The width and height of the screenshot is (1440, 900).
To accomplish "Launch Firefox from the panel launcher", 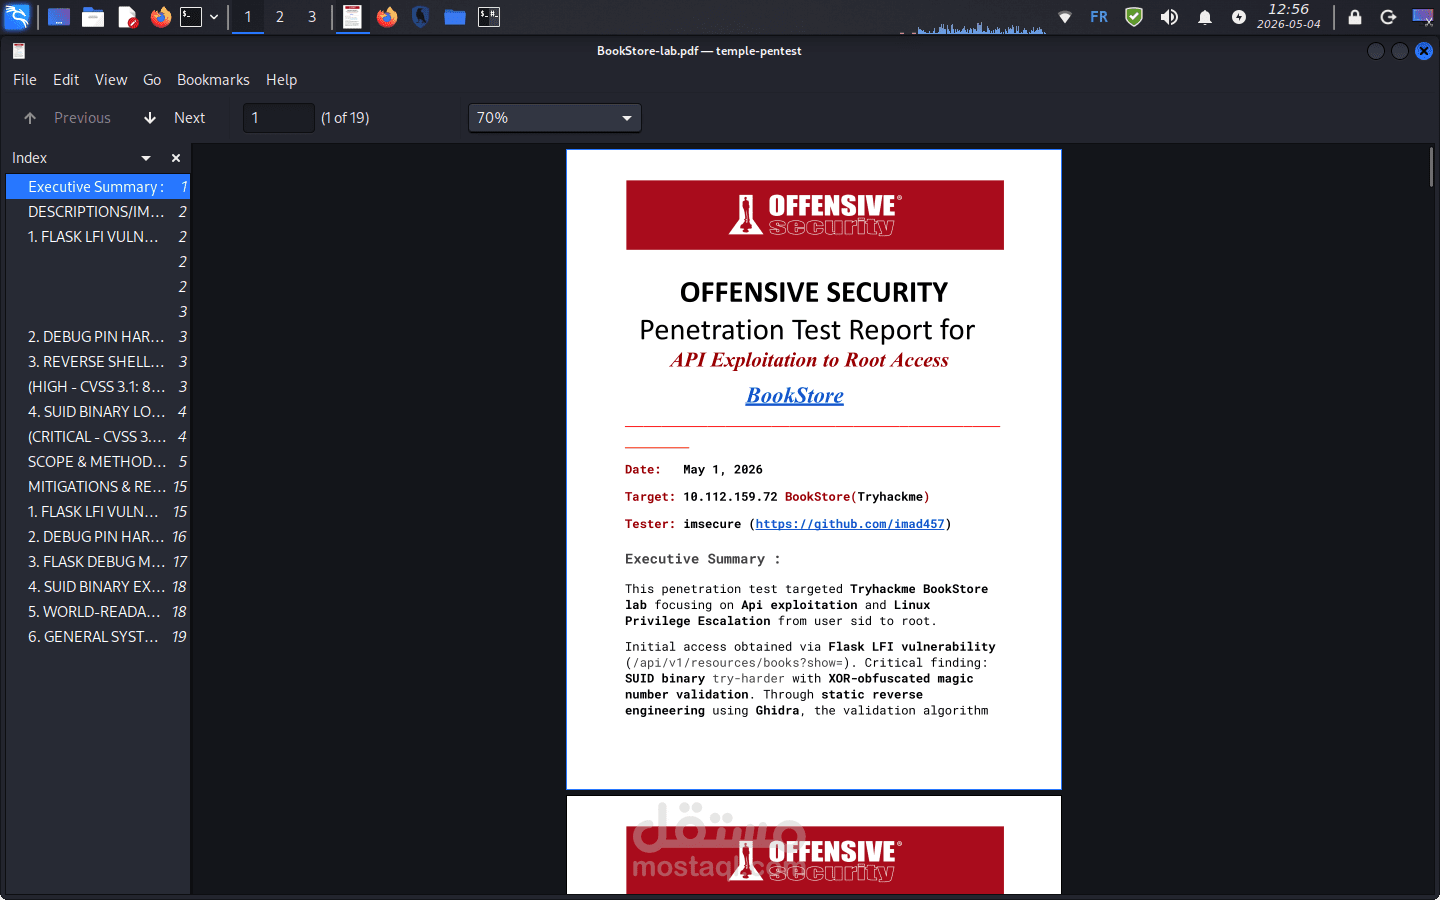I will click(160, 17).
